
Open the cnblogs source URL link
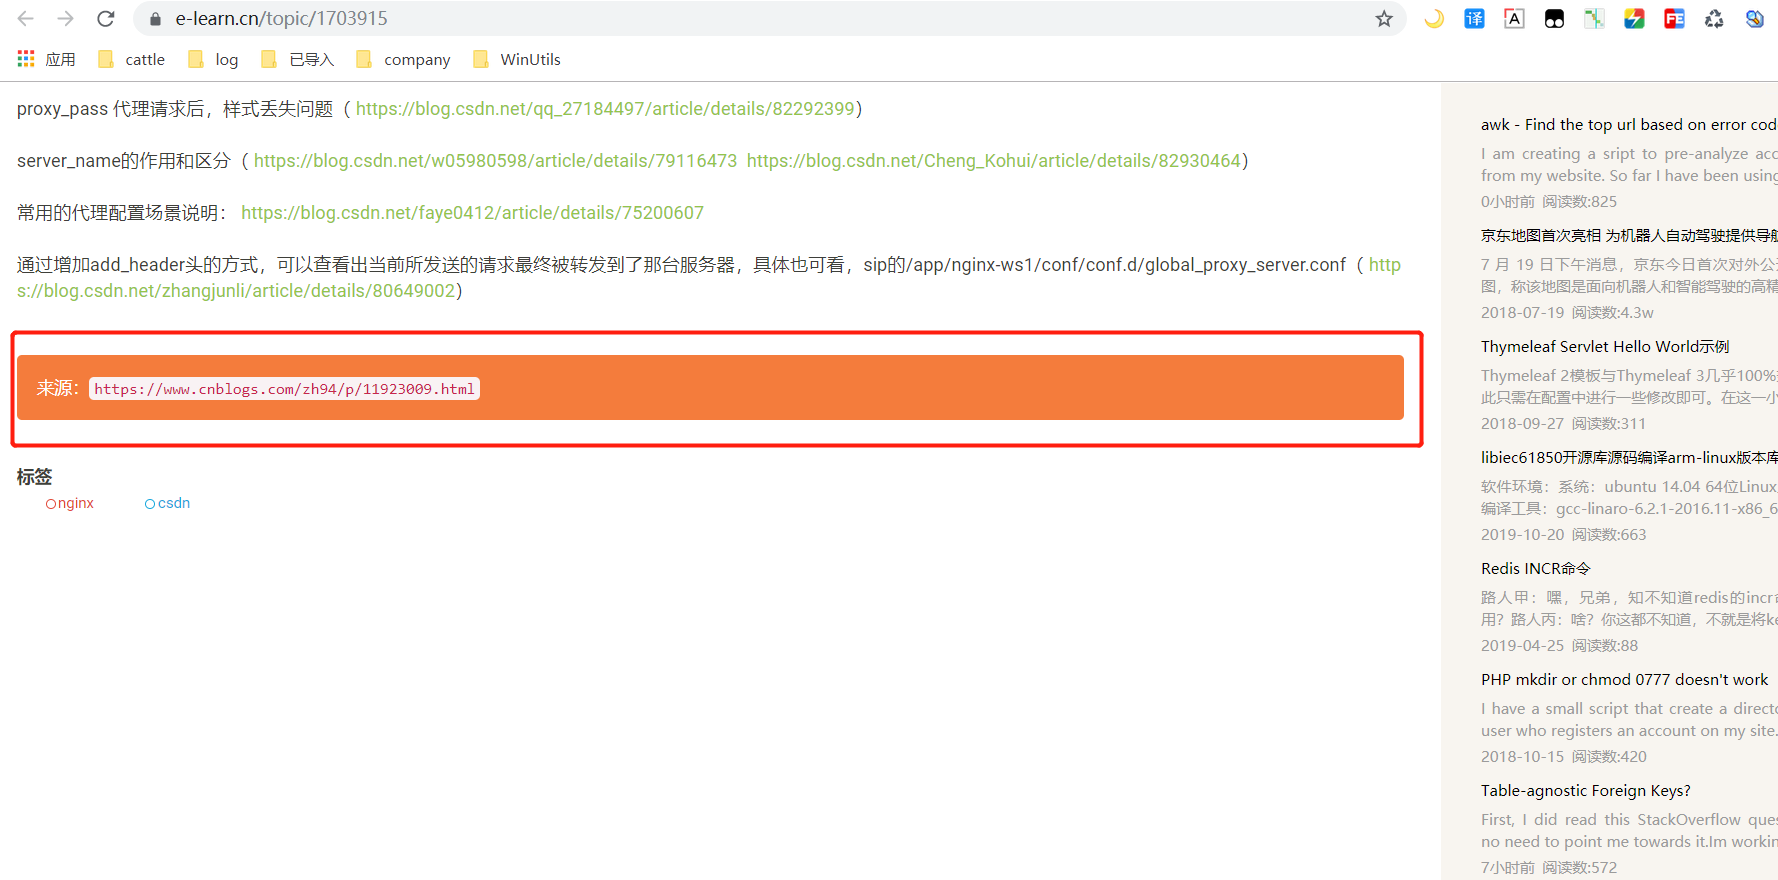[284, 389]
